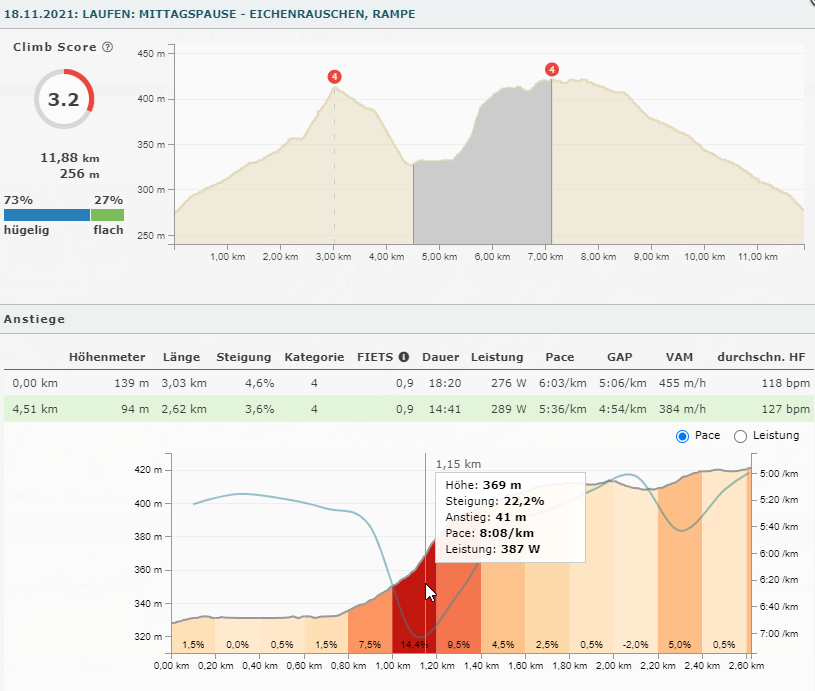Click the circular 3.2 Climb Score gauge

coord(64,99)
